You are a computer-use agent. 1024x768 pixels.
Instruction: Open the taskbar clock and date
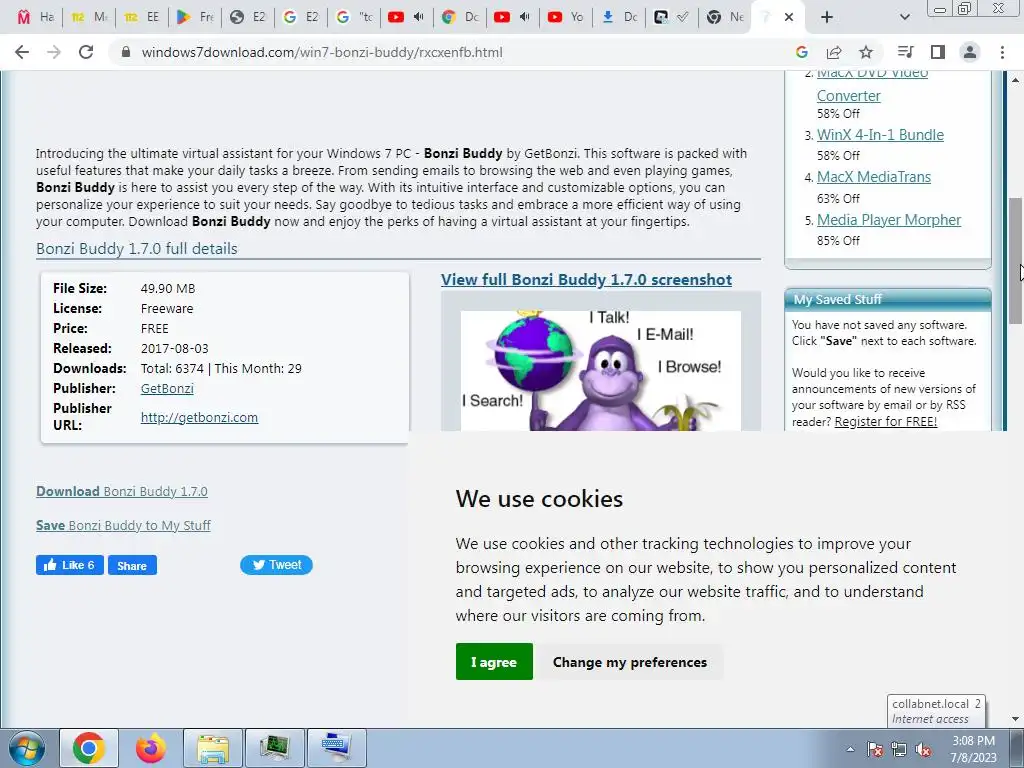pyautogui.click(x=973, y=749)
